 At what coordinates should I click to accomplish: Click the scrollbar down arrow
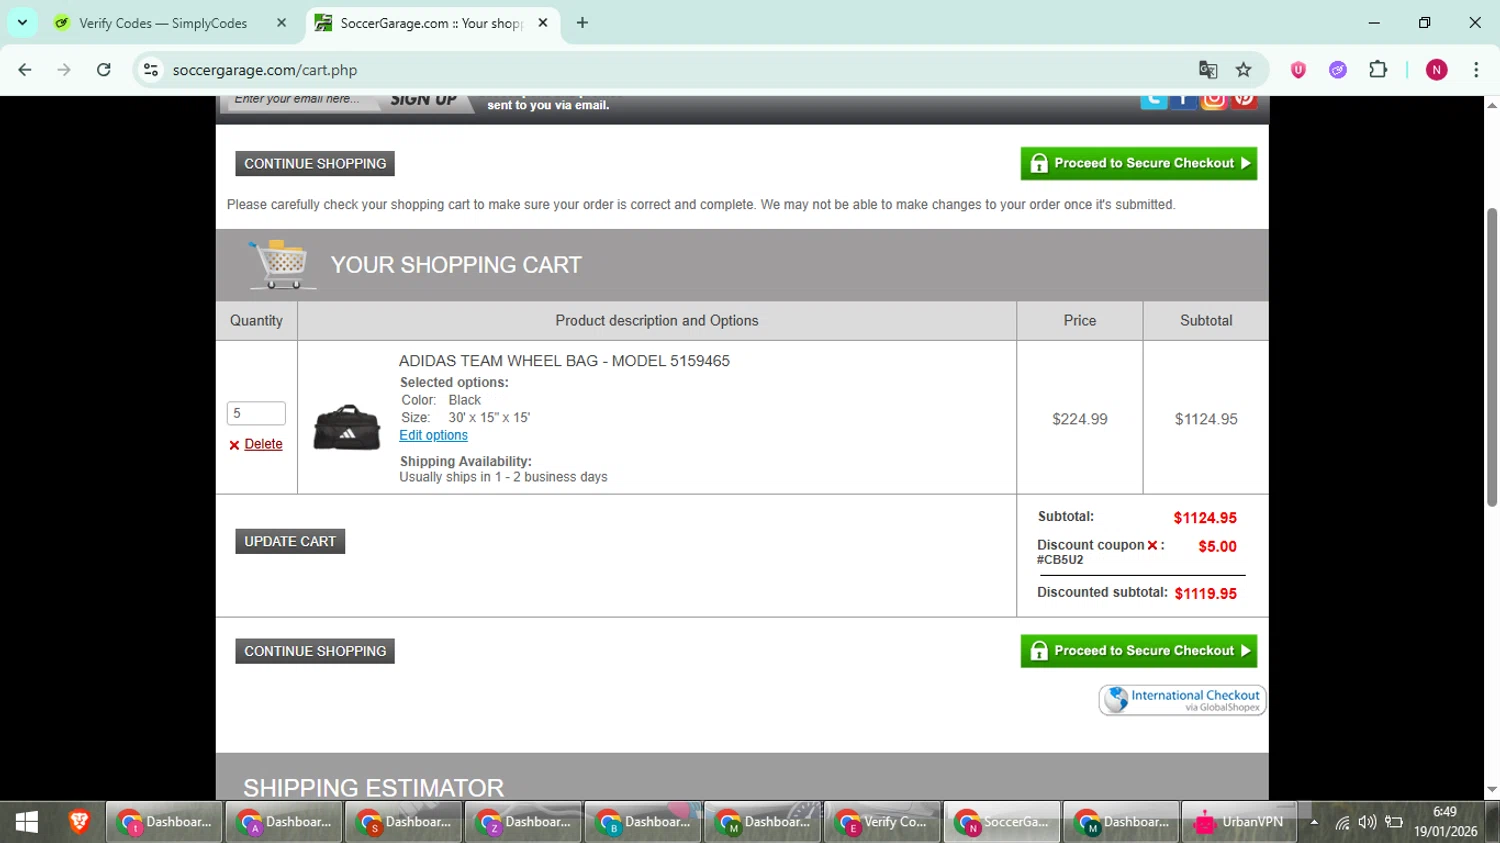(x=1491, y=789)
